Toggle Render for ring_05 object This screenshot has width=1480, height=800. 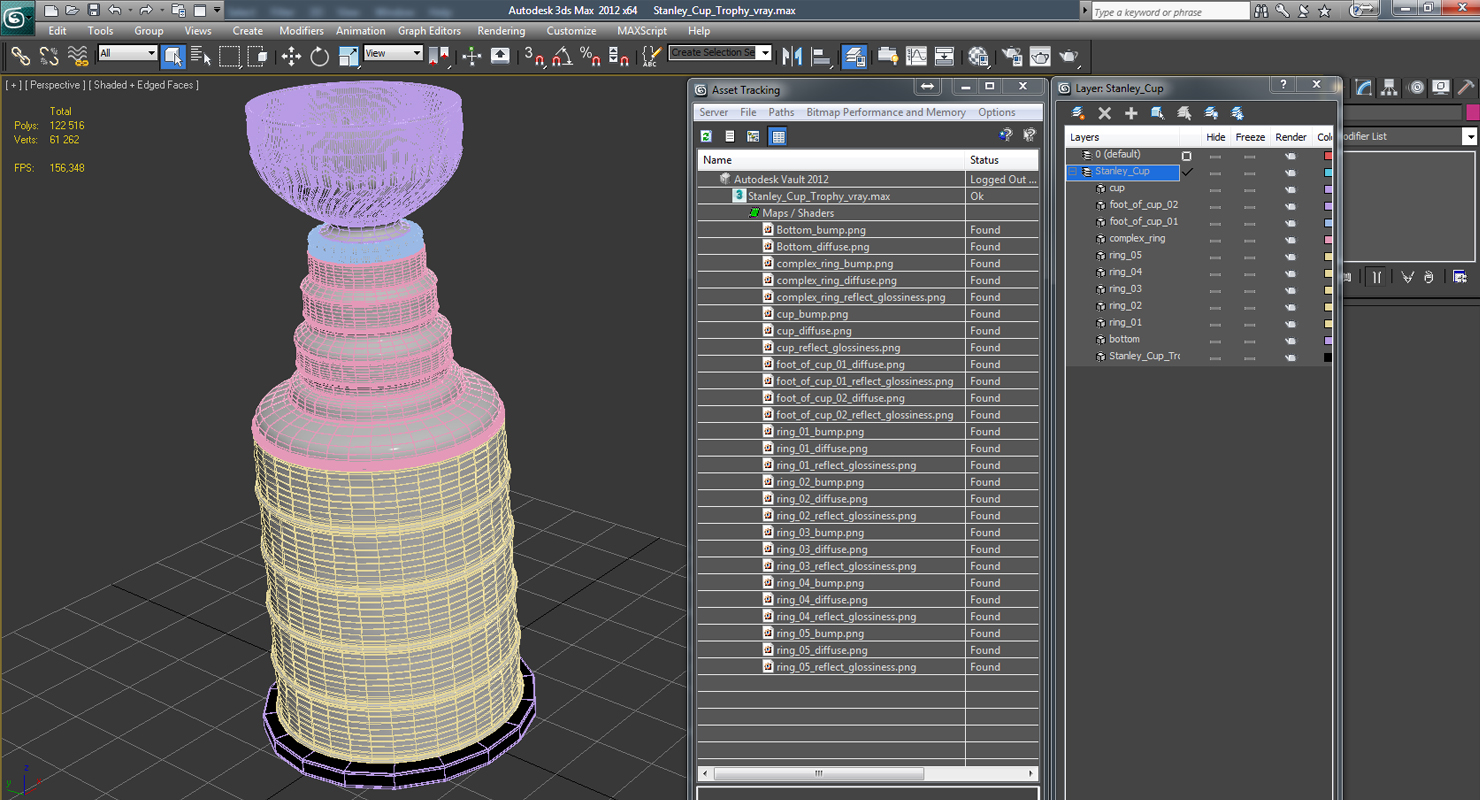pos(1290,256)
